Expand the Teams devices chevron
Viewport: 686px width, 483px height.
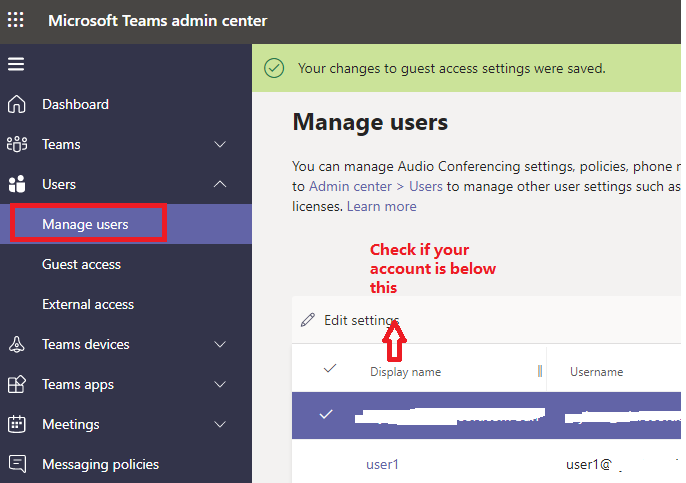(x=220, y=344)
